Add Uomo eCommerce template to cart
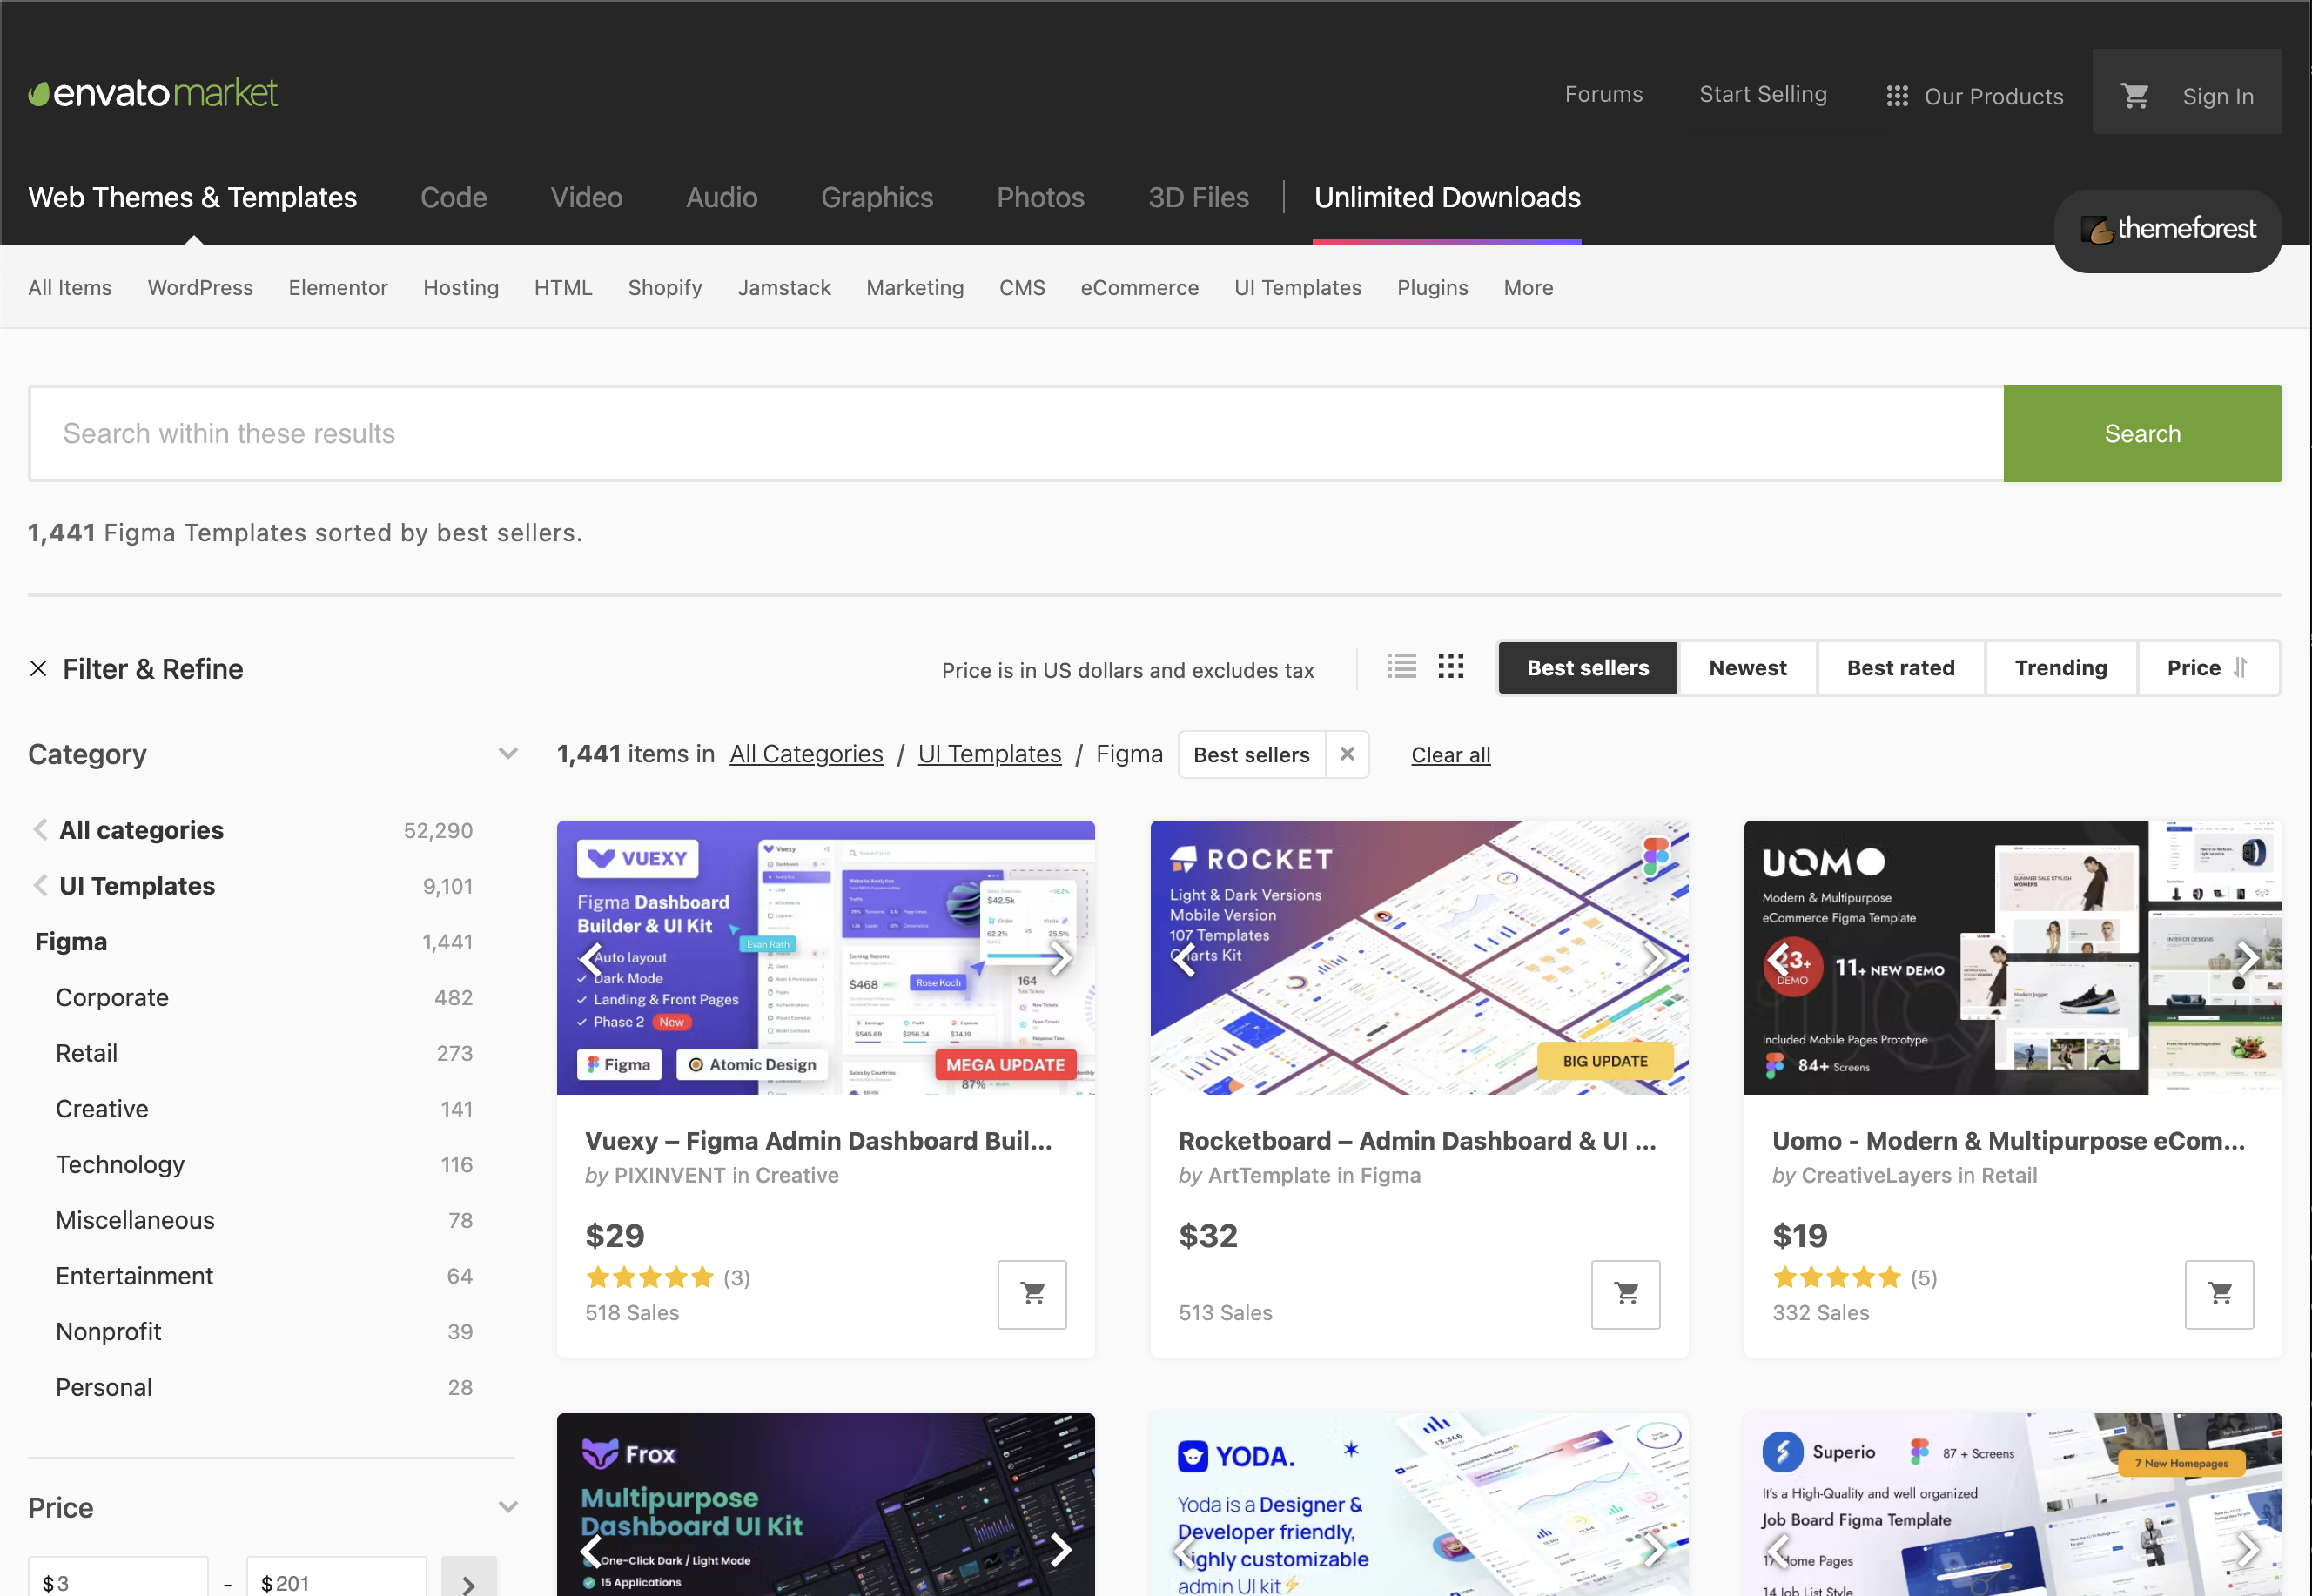The width and height of the screenshot is (2312, 1596). tap(2220, 1294)
